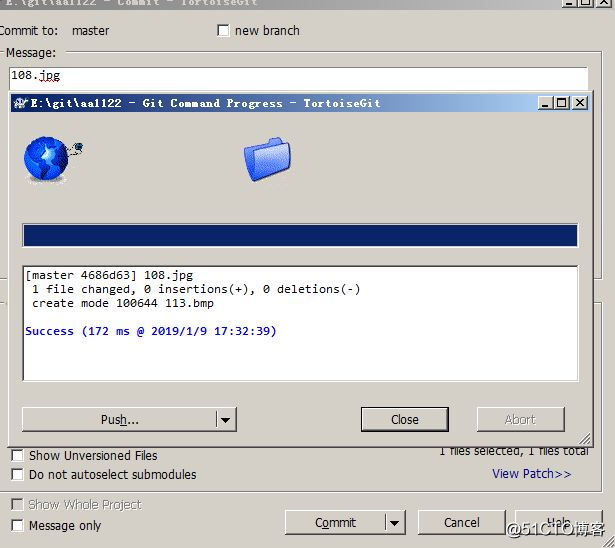615x548 pixels.
Task: Enable the Message only checkbox
Action: point(17,525)
